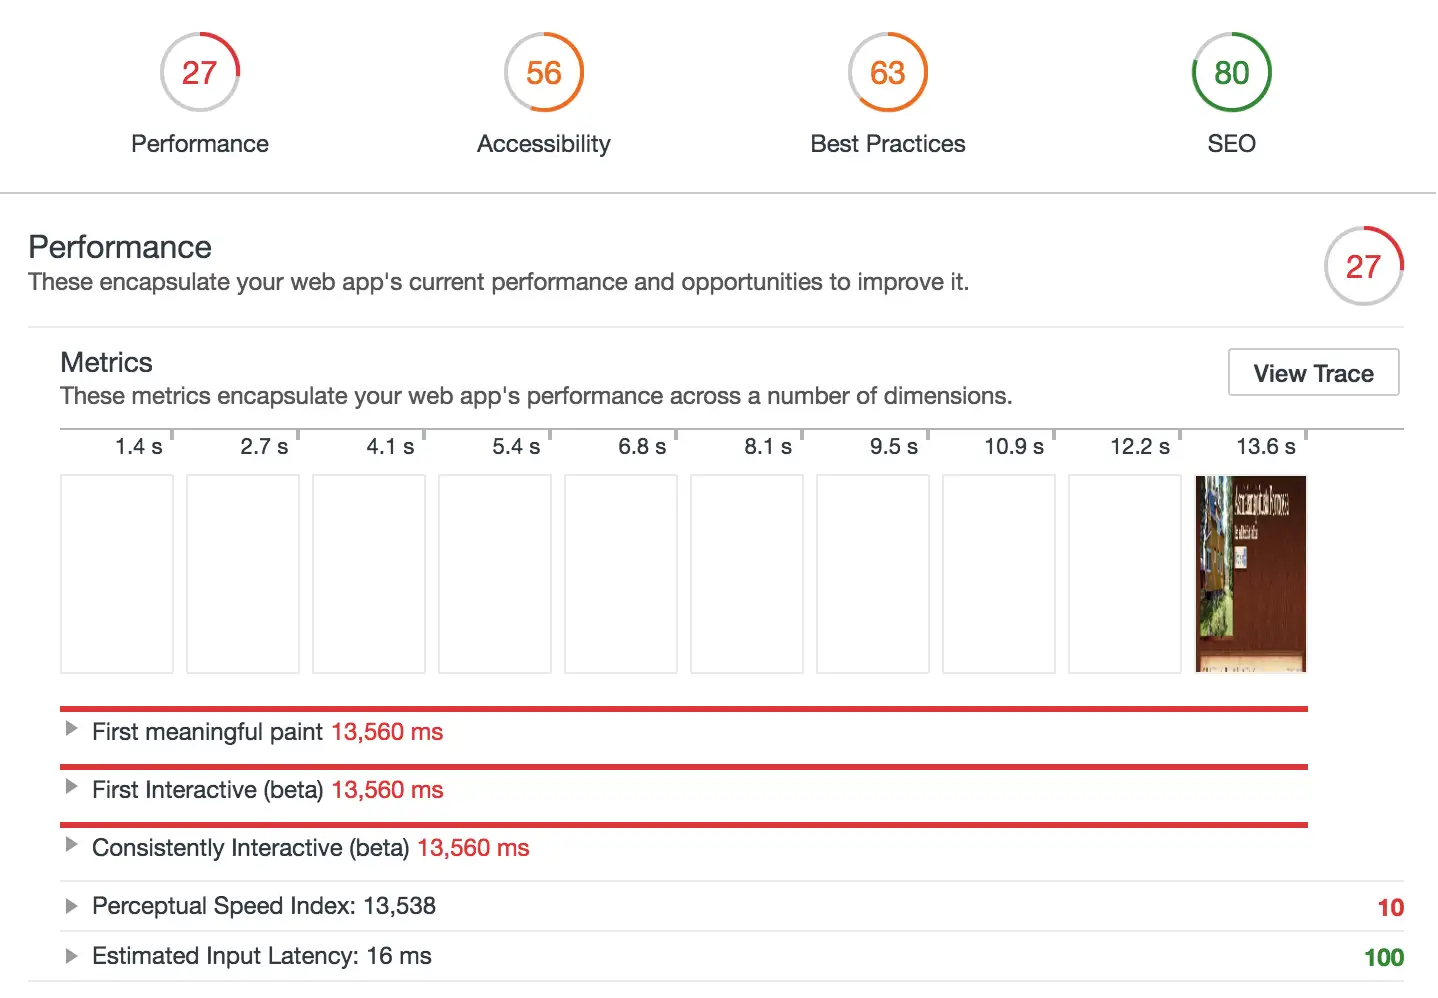
Task: Click the First meaningful paint 13,560 ms value
Action: pos(387,732)
